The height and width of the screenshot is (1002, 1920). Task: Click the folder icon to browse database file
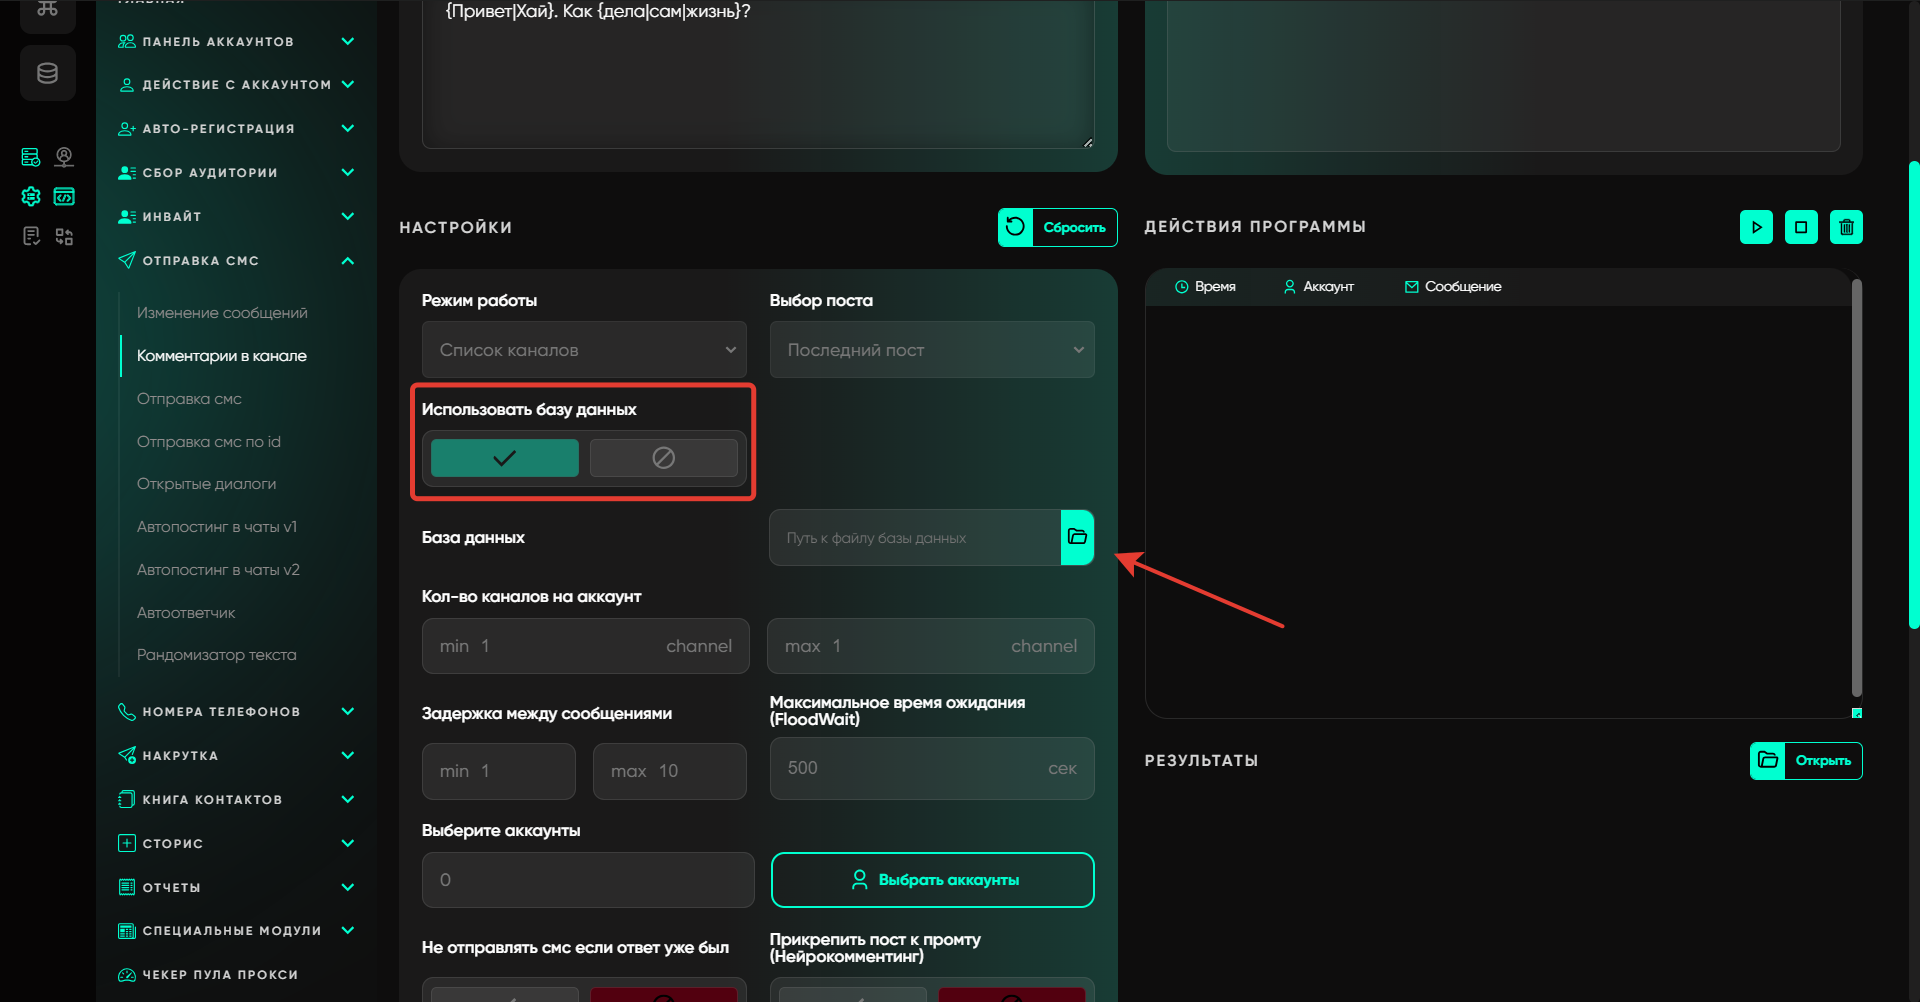point(1077,537)
